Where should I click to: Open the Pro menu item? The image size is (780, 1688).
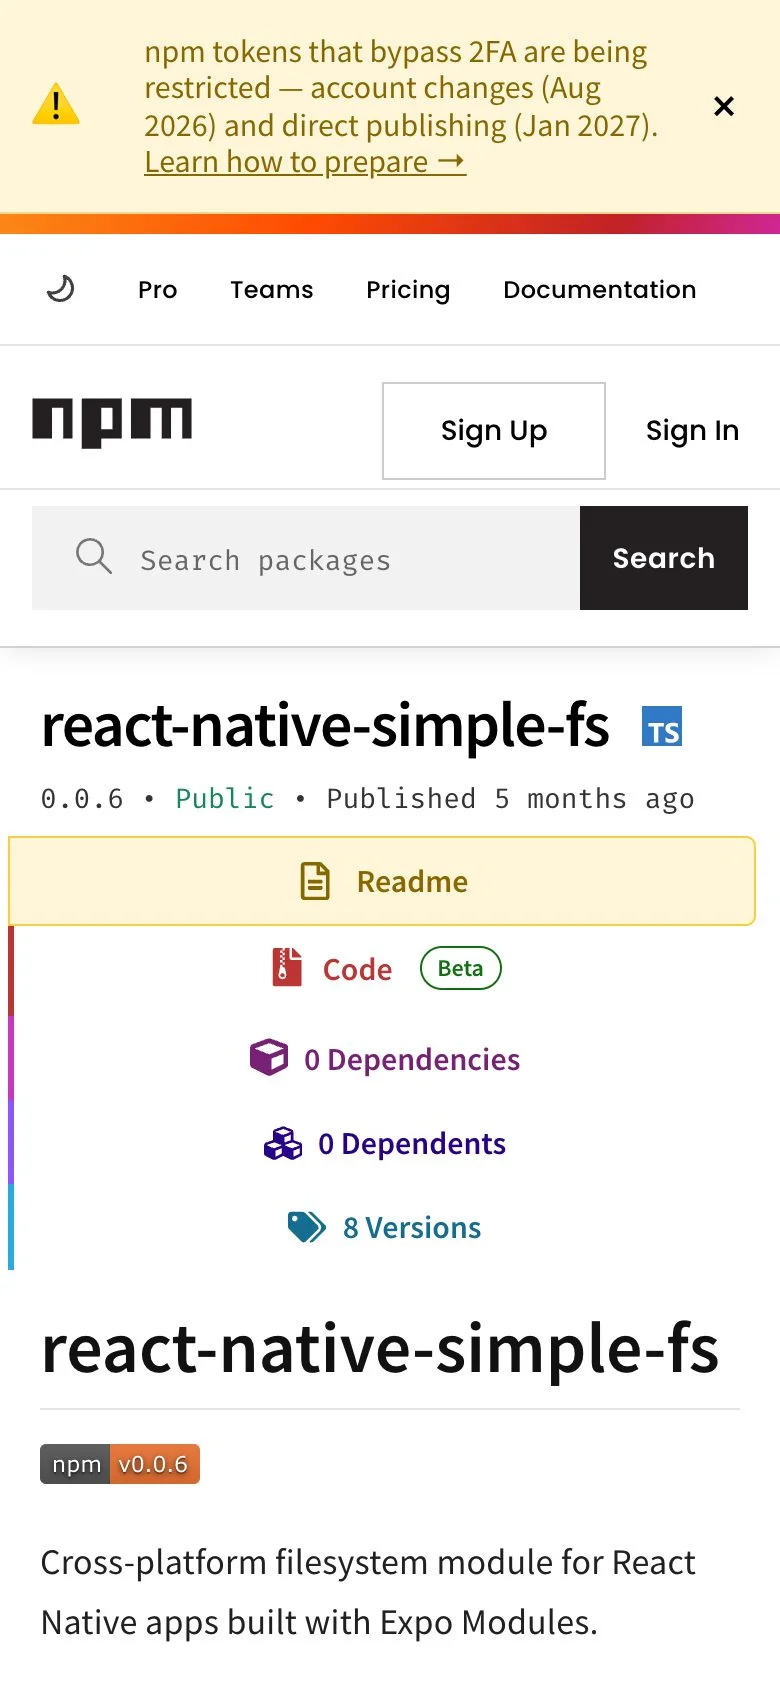(158, 290)
